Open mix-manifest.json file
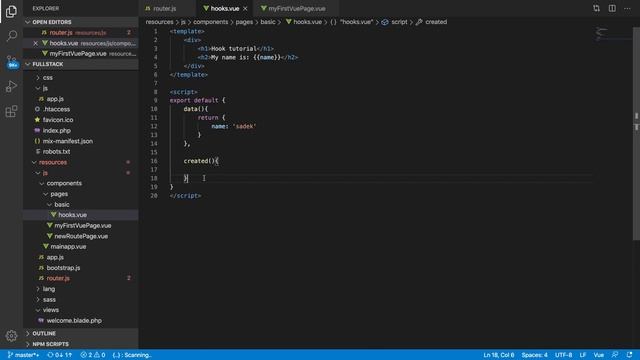Screen dimensions: 640x360 pos(68,141)
